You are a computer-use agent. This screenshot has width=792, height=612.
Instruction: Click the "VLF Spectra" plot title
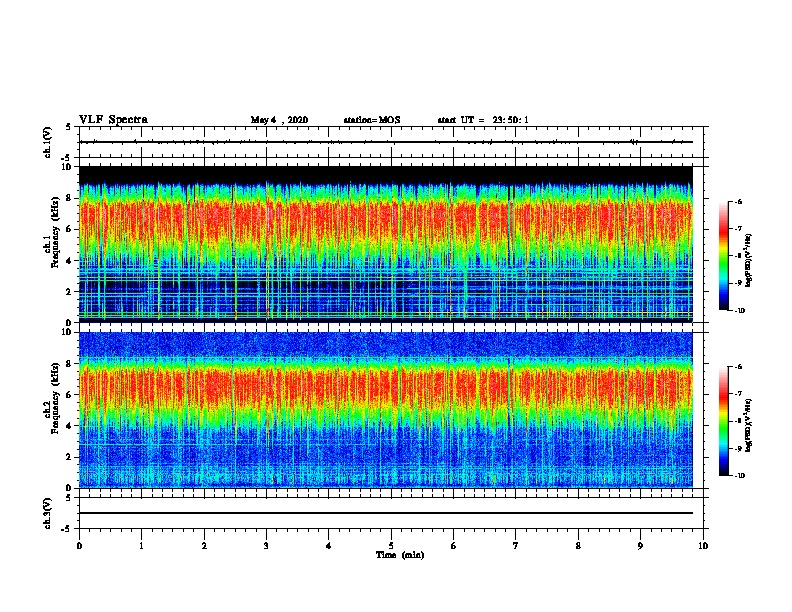tap(113, 120)
